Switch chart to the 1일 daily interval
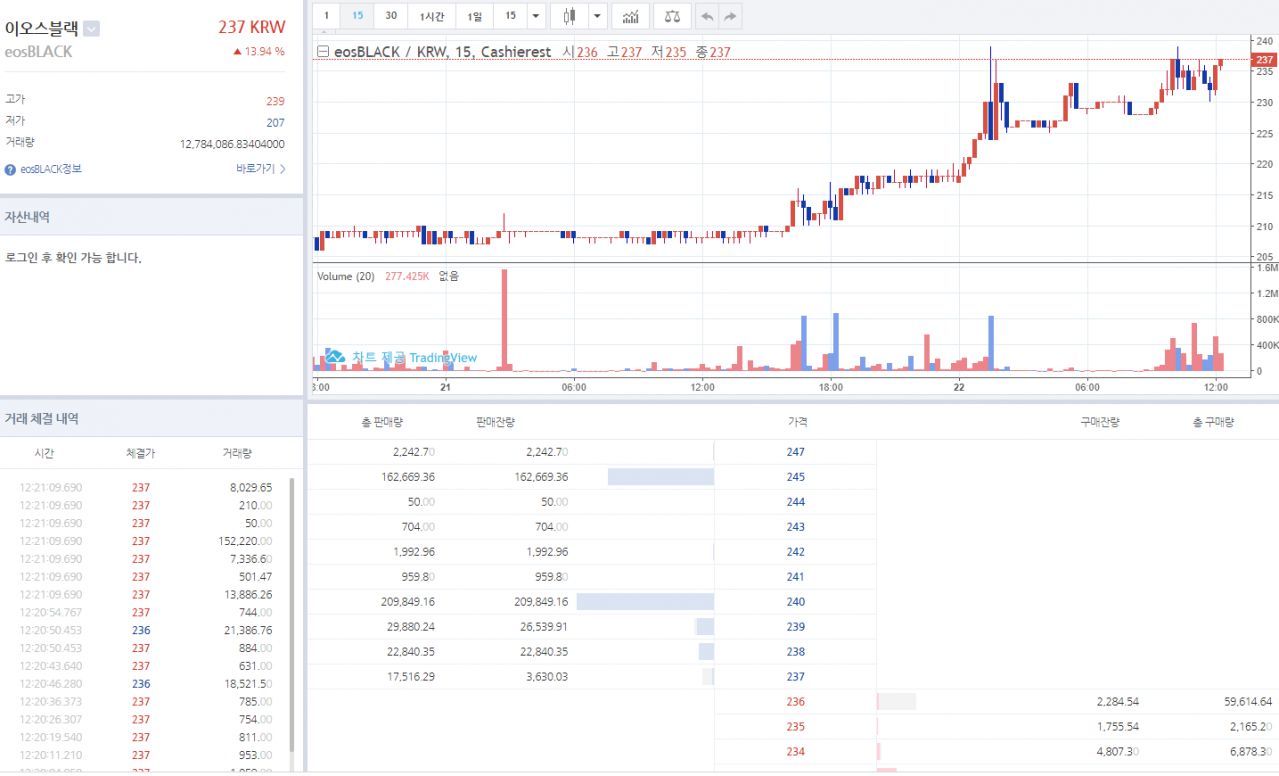Image resolution: width=1279 pixels, height=776 pixels. tap(474, 16)
